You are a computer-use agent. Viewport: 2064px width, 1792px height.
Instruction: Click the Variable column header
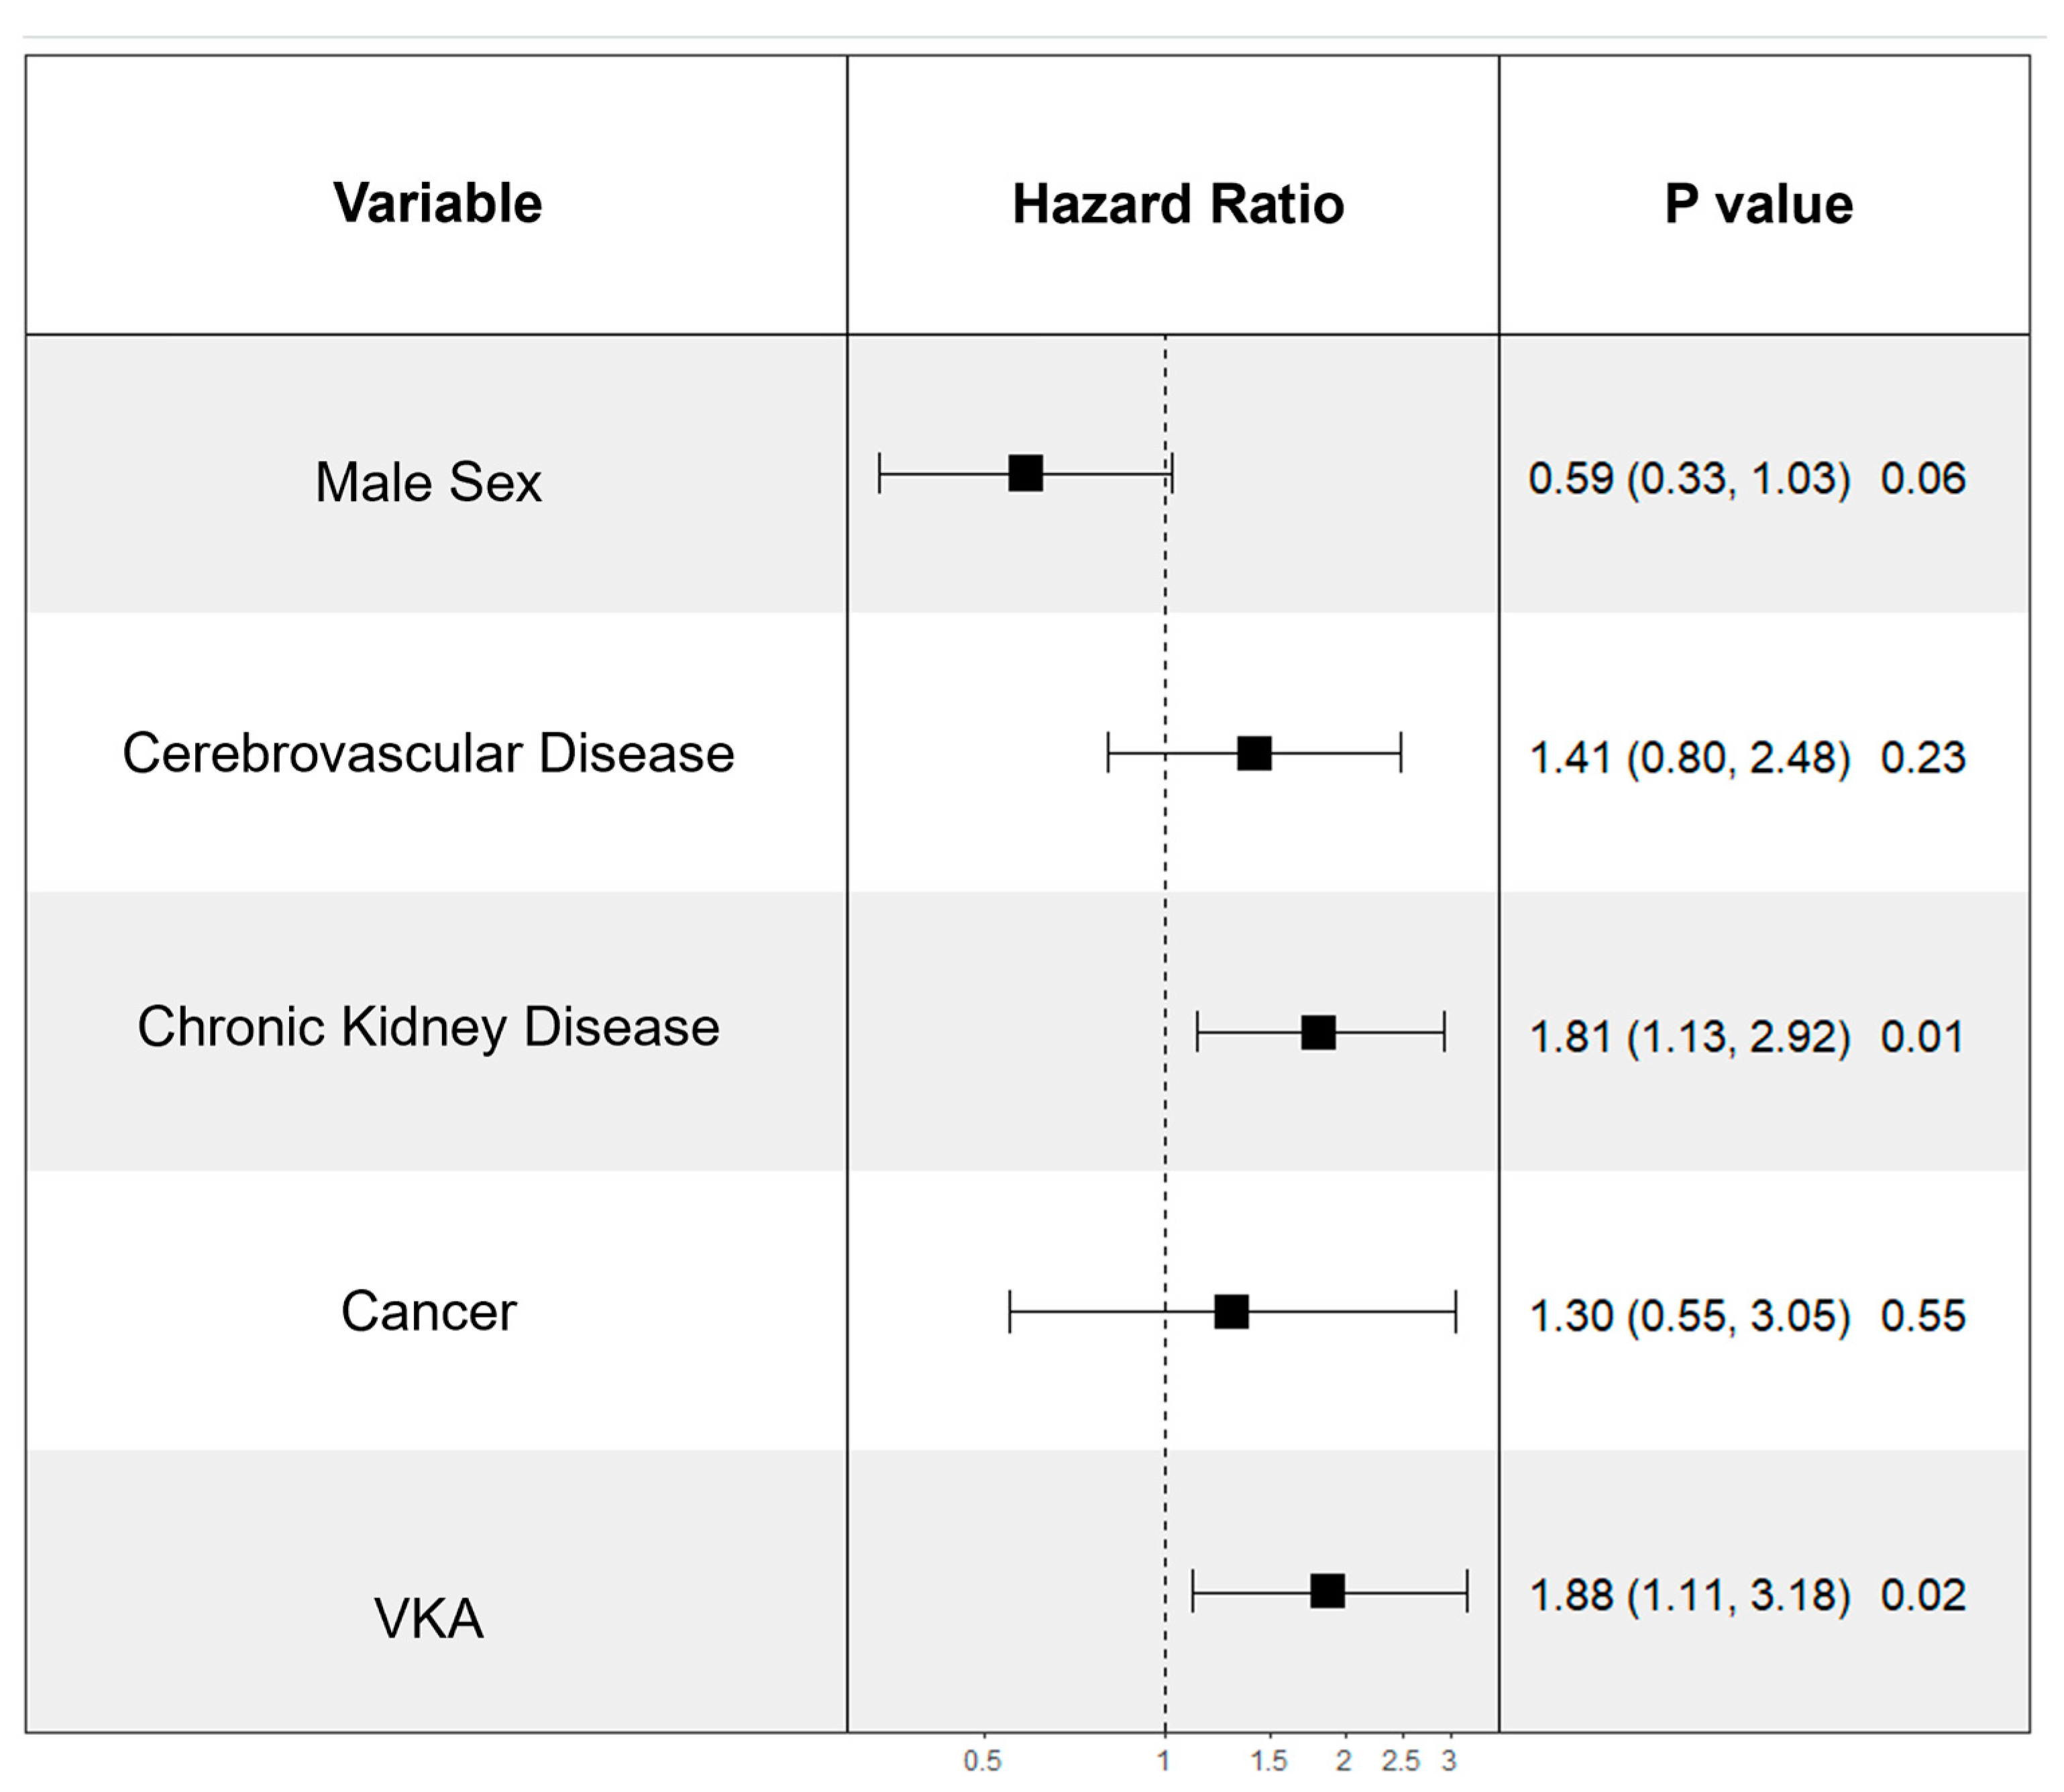coord(437,204)
